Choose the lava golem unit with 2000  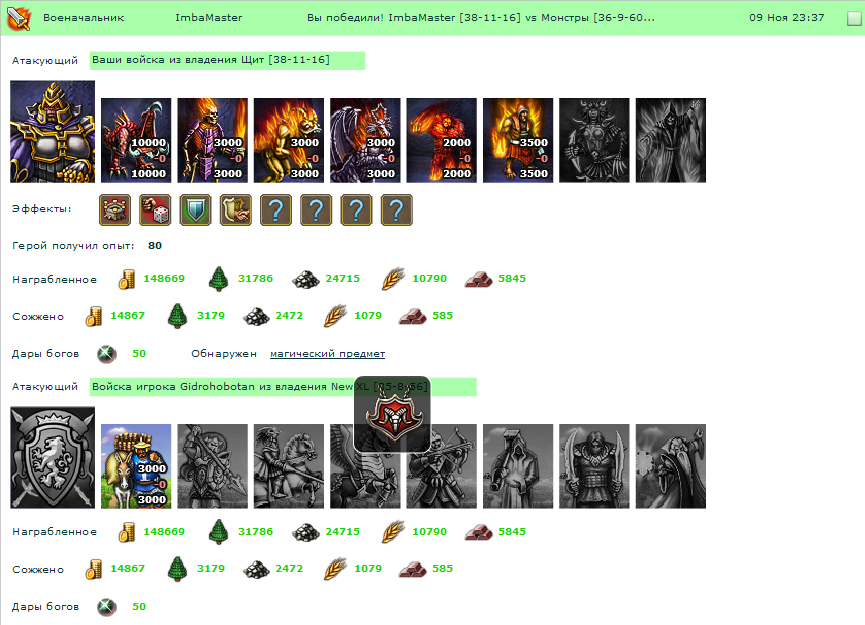pos(441,140)
